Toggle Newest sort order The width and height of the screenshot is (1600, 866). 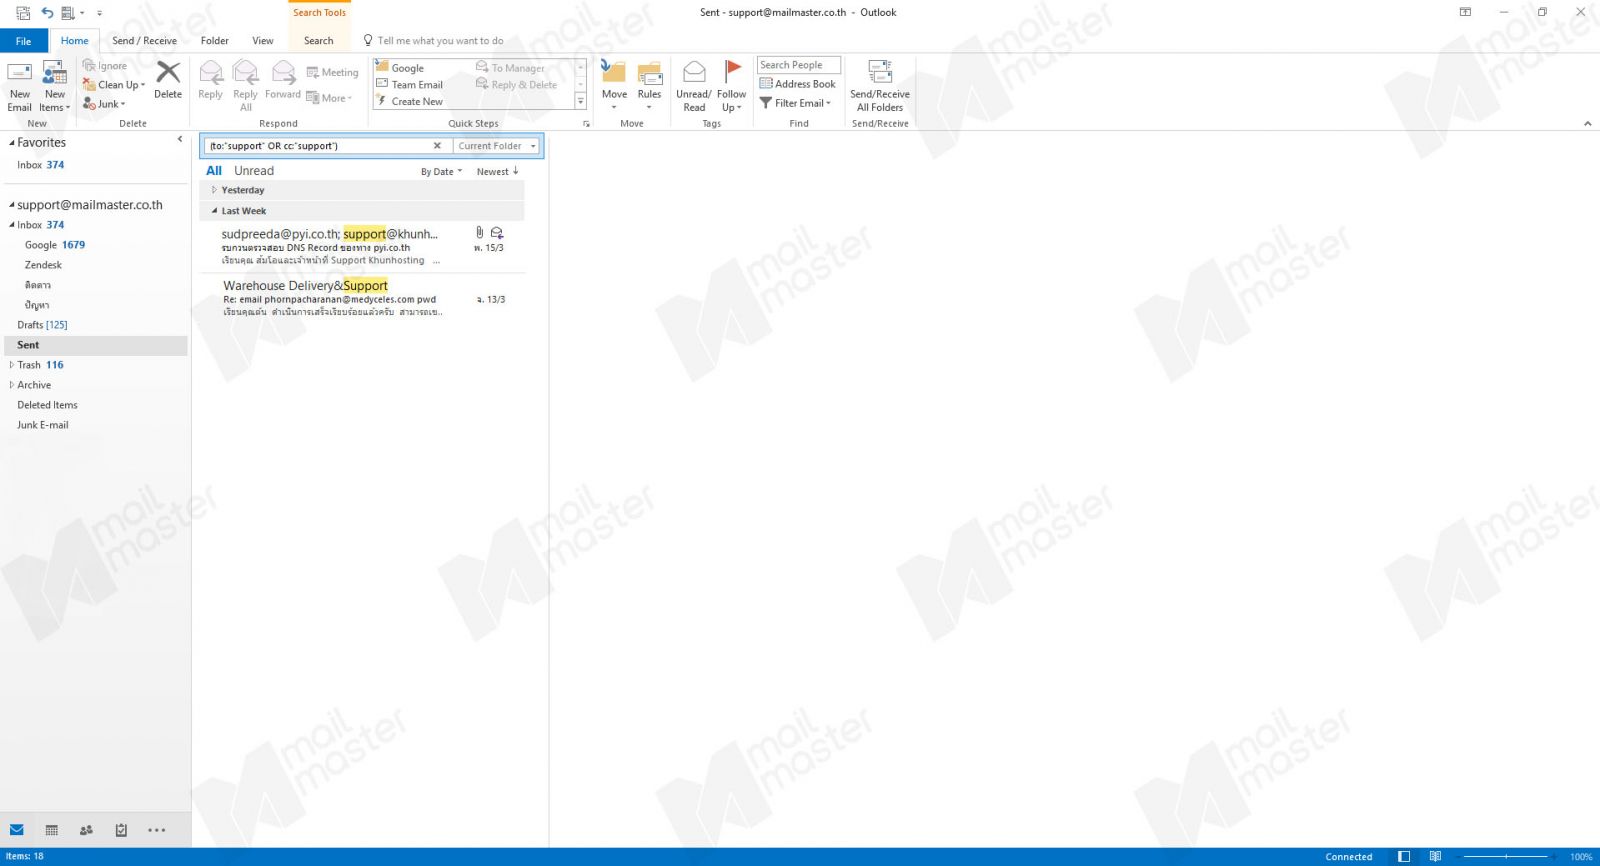click(497, 172)
